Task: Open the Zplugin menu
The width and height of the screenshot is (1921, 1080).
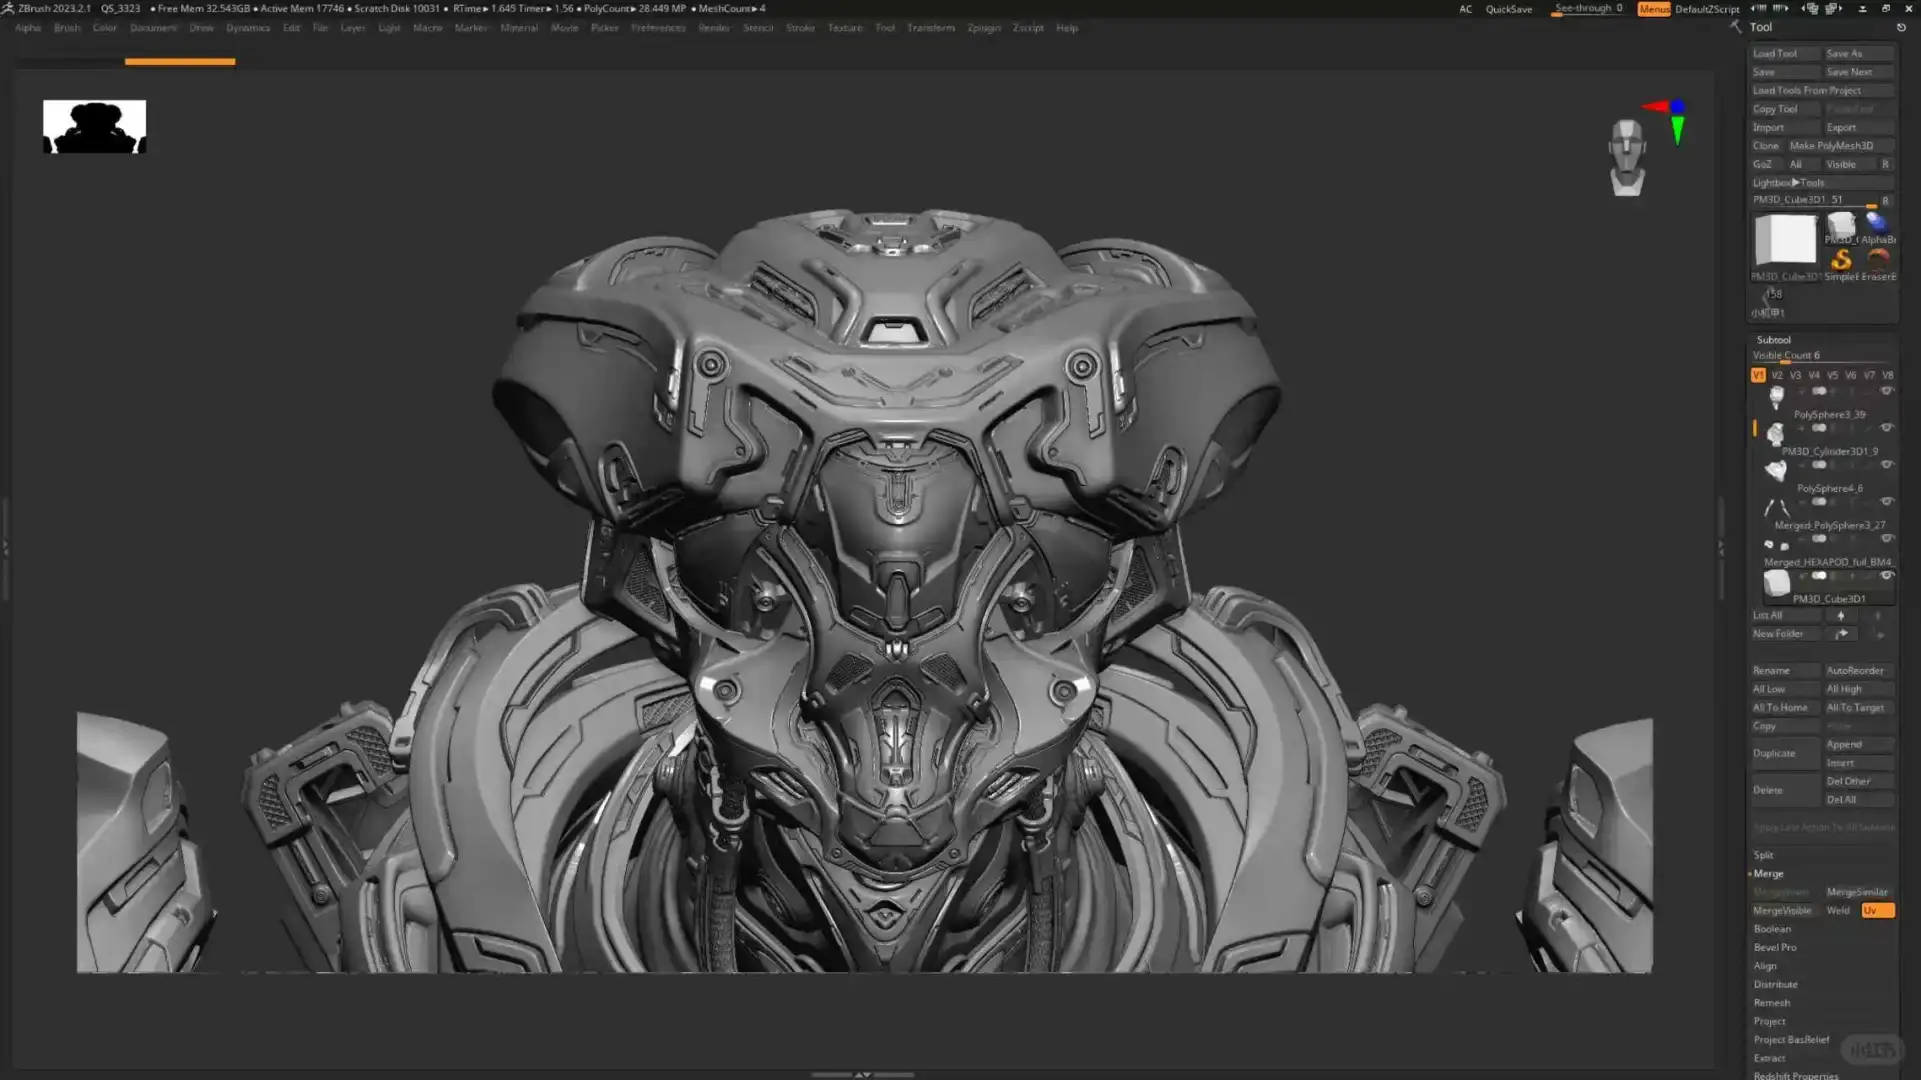Action: [983, 28]
